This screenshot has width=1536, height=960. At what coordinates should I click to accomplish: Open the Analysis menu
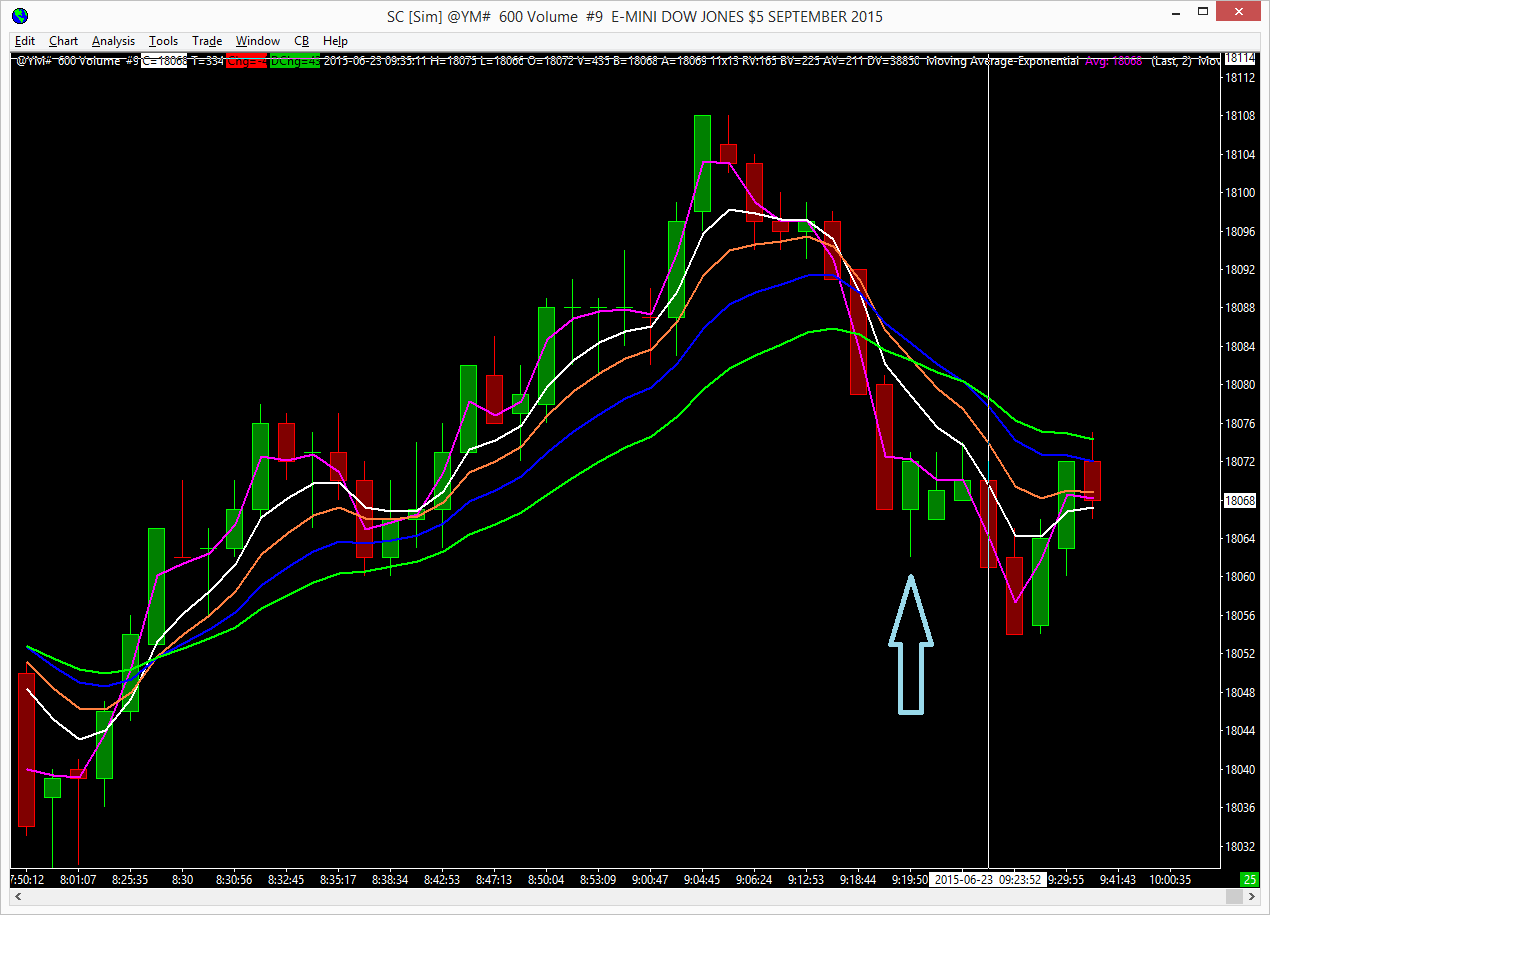[113, 41]
